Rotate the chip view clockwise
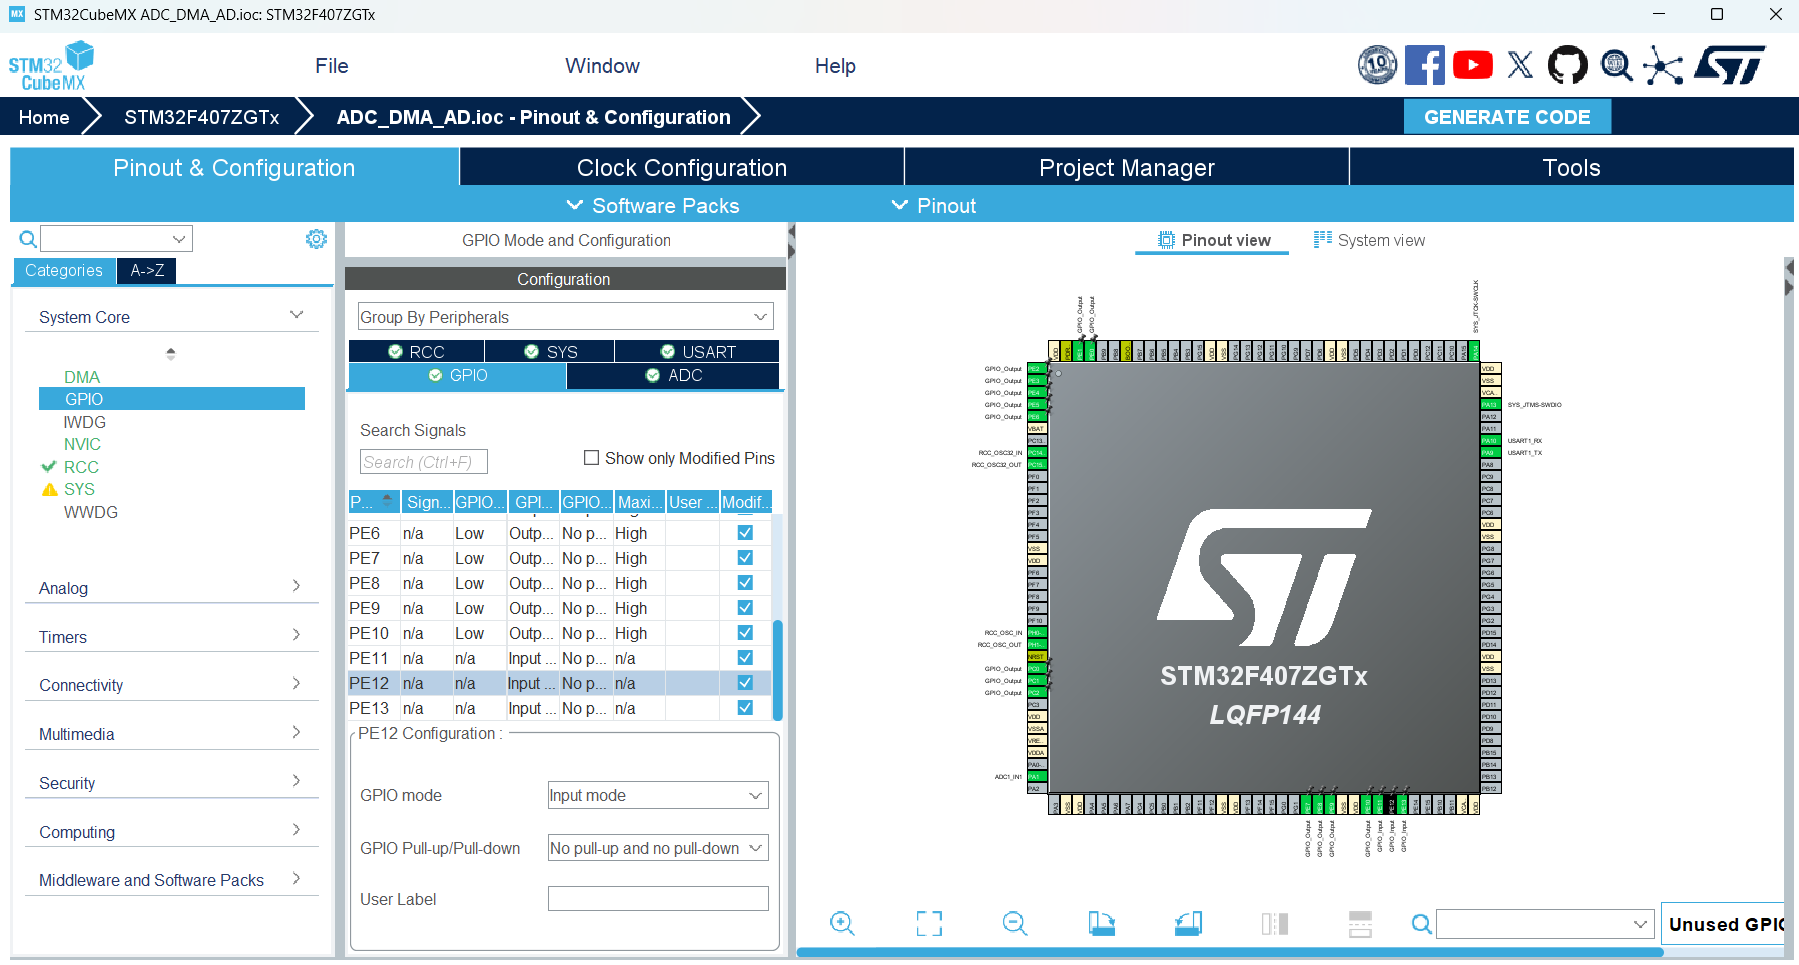This screenshot has height=965, width=1799. (1101, 923)
